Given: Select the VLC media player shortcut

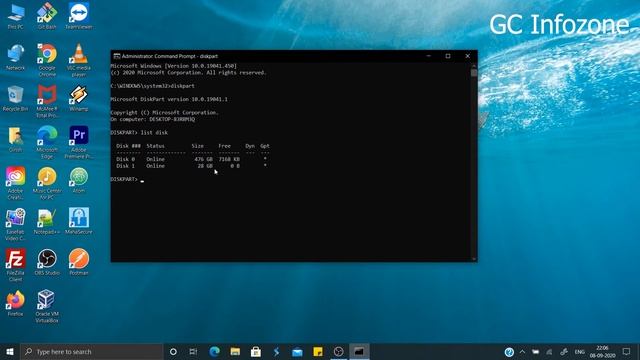Looking at the screenshot, I should click(79, 60).
